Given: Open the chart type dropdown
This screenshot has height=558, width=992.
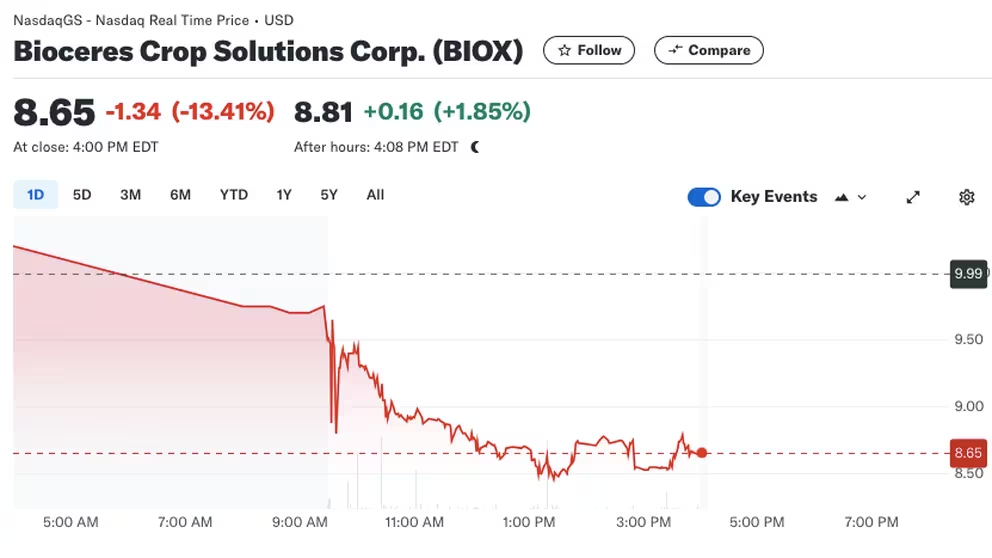Looking at the screenshot, I should pos(850,197).
